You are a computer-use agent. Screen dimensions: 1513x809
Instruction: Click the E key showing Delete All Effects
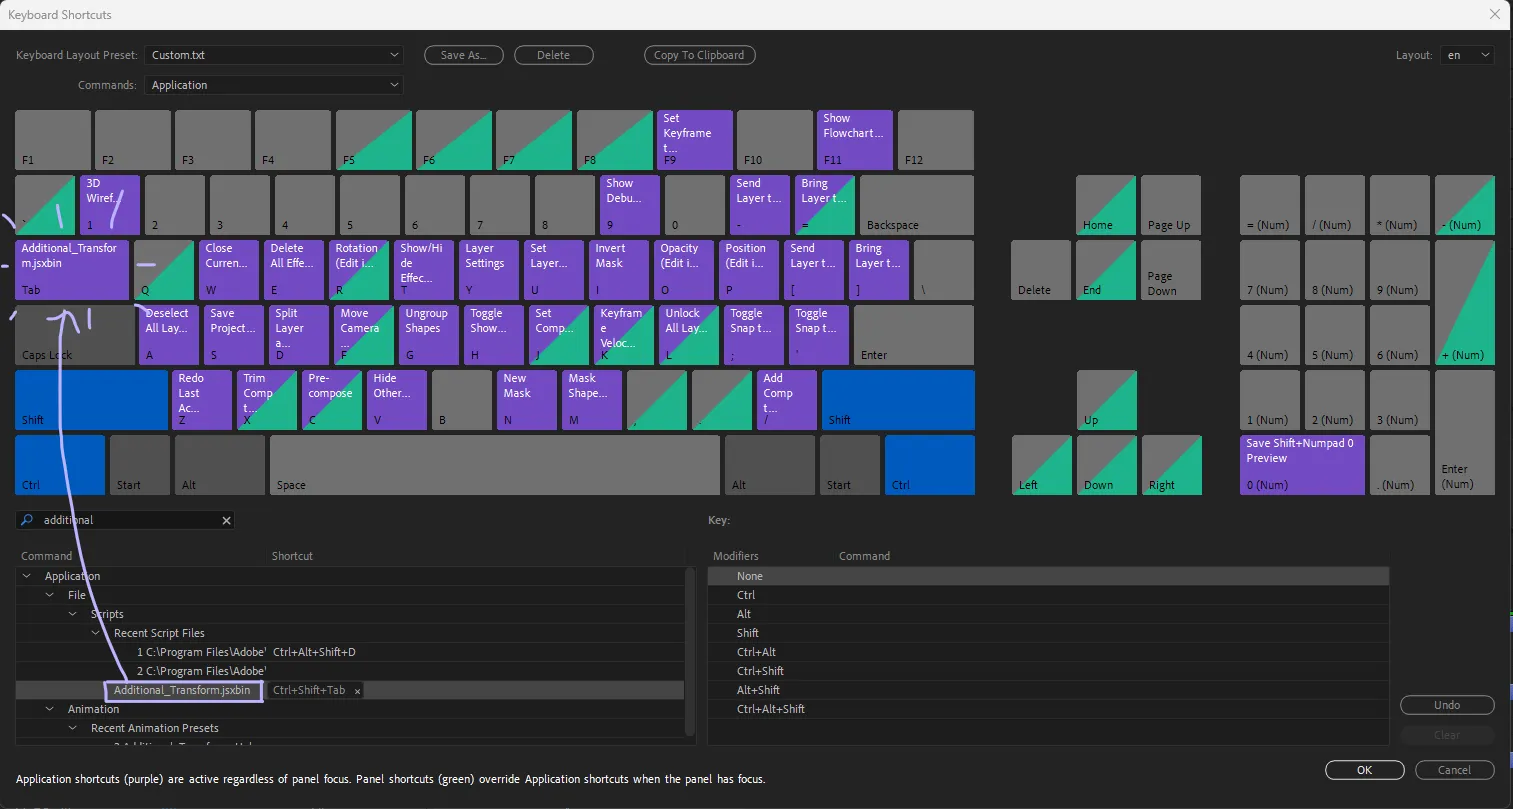point(295,270)
